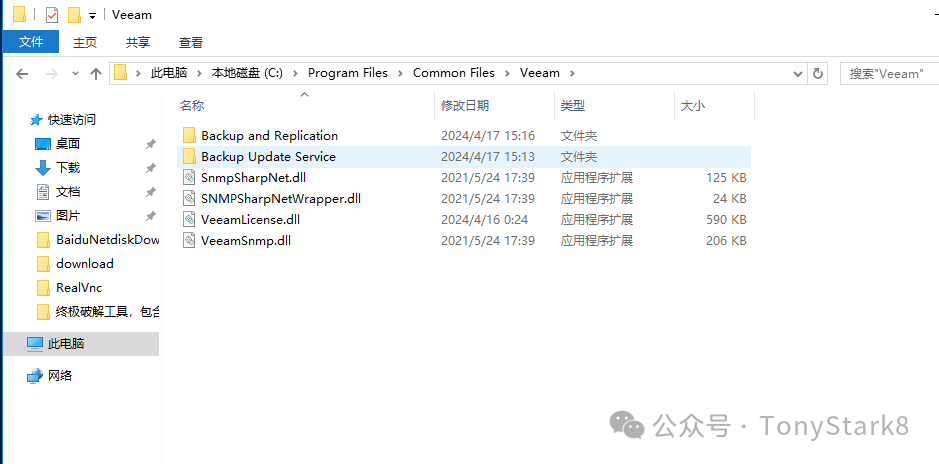The width and height of the screenshot is (939, 464).
Task: Click the title bar new folder icon
Action: pyautogui.click(x=74, y=14)
